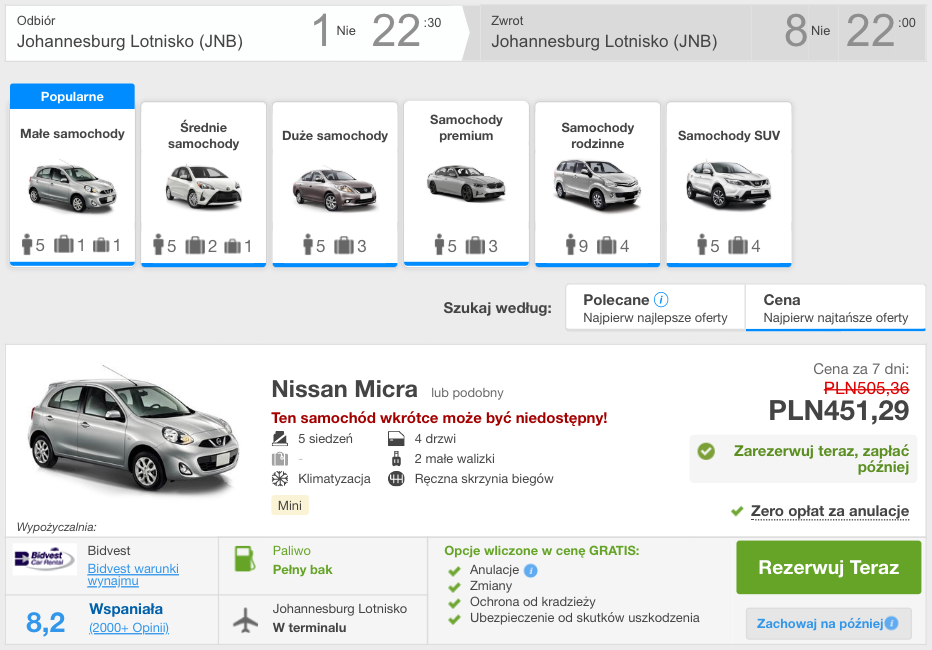Click the Popularne badge
932x650 pixels.
pyautogui.click(x=73, y=96)
